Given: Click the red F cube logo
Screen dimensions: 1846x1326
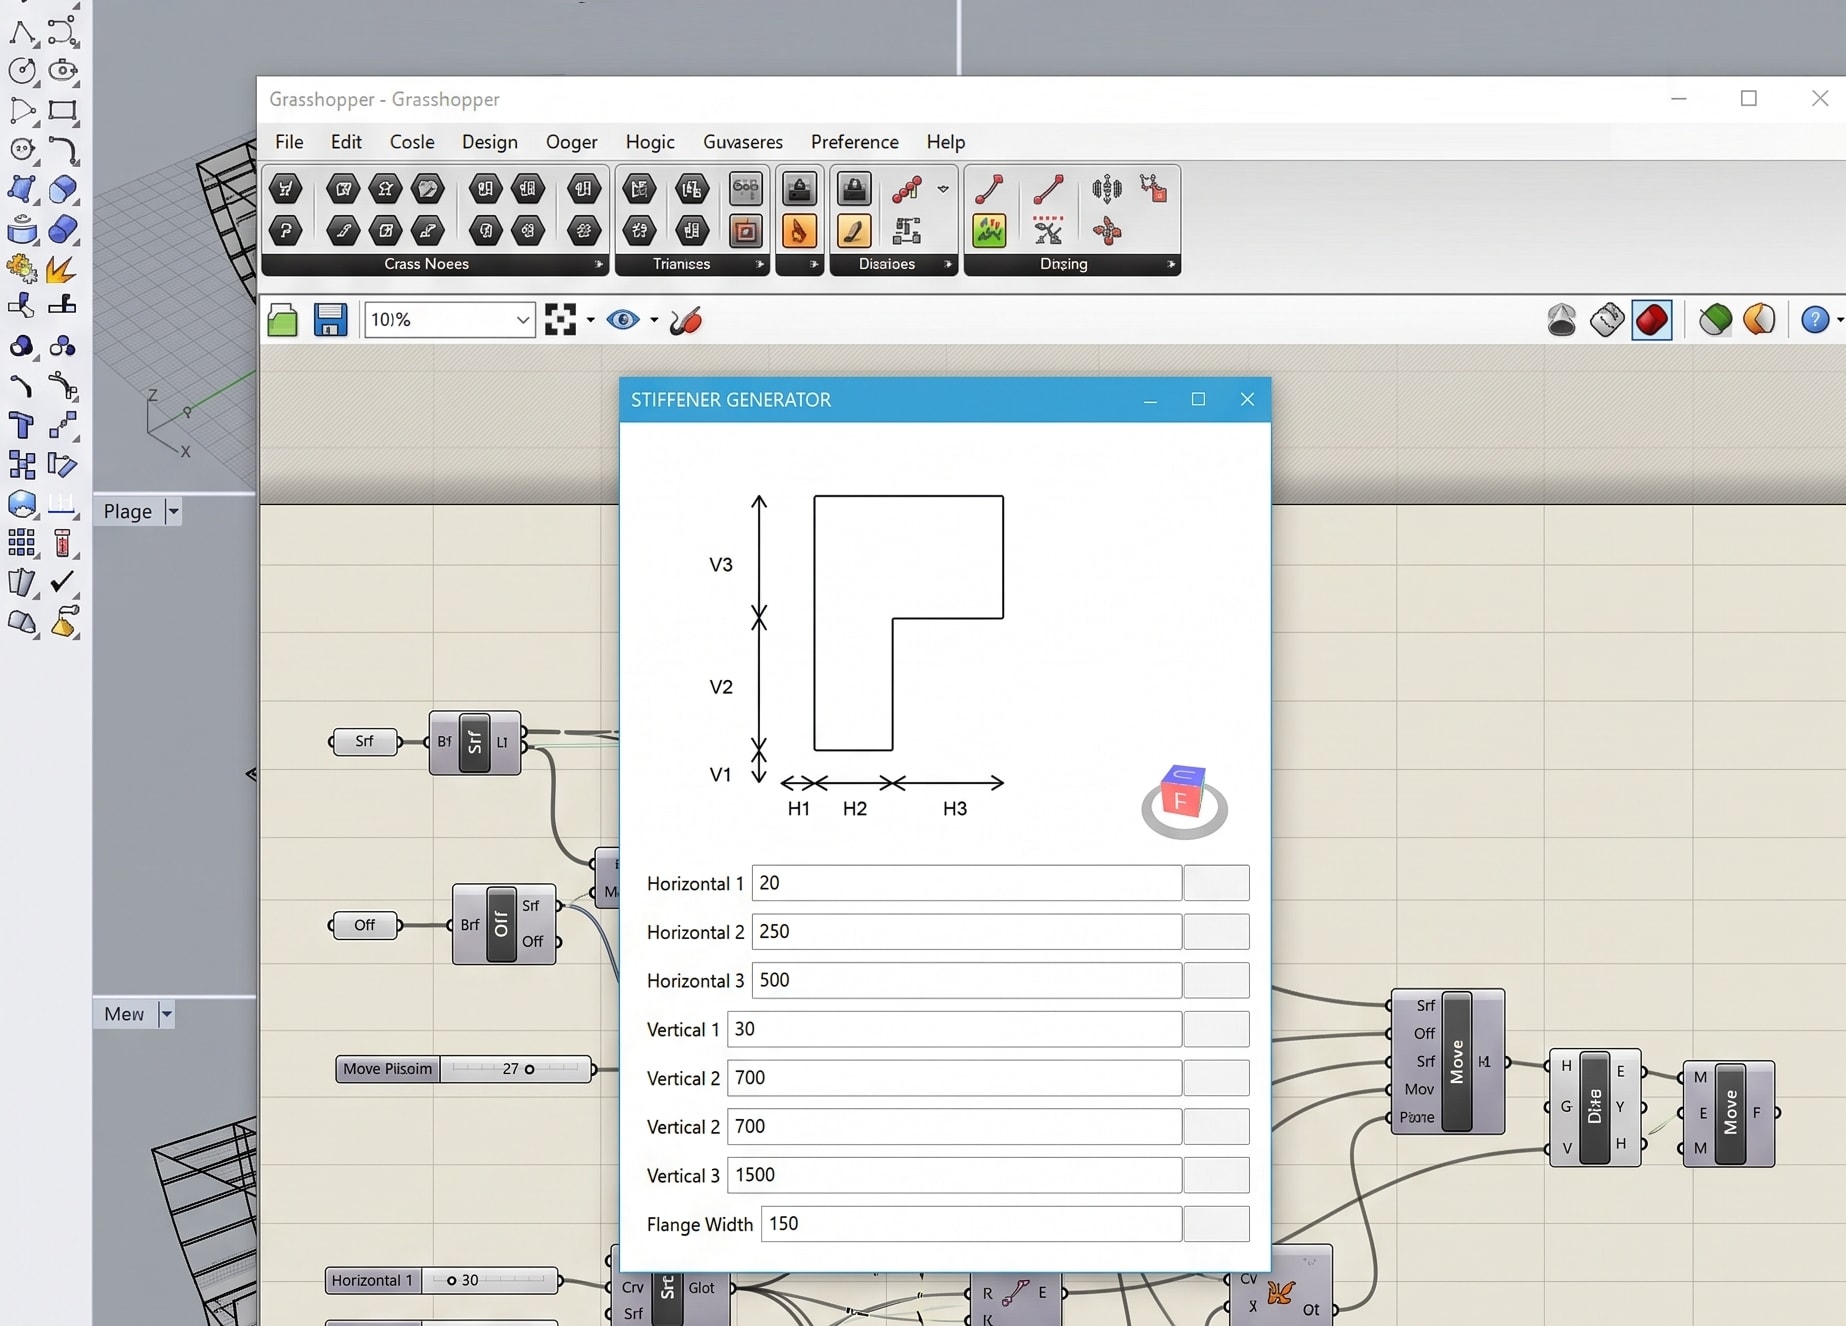Looking at the screenshot, I should (x=1184, y=800).
